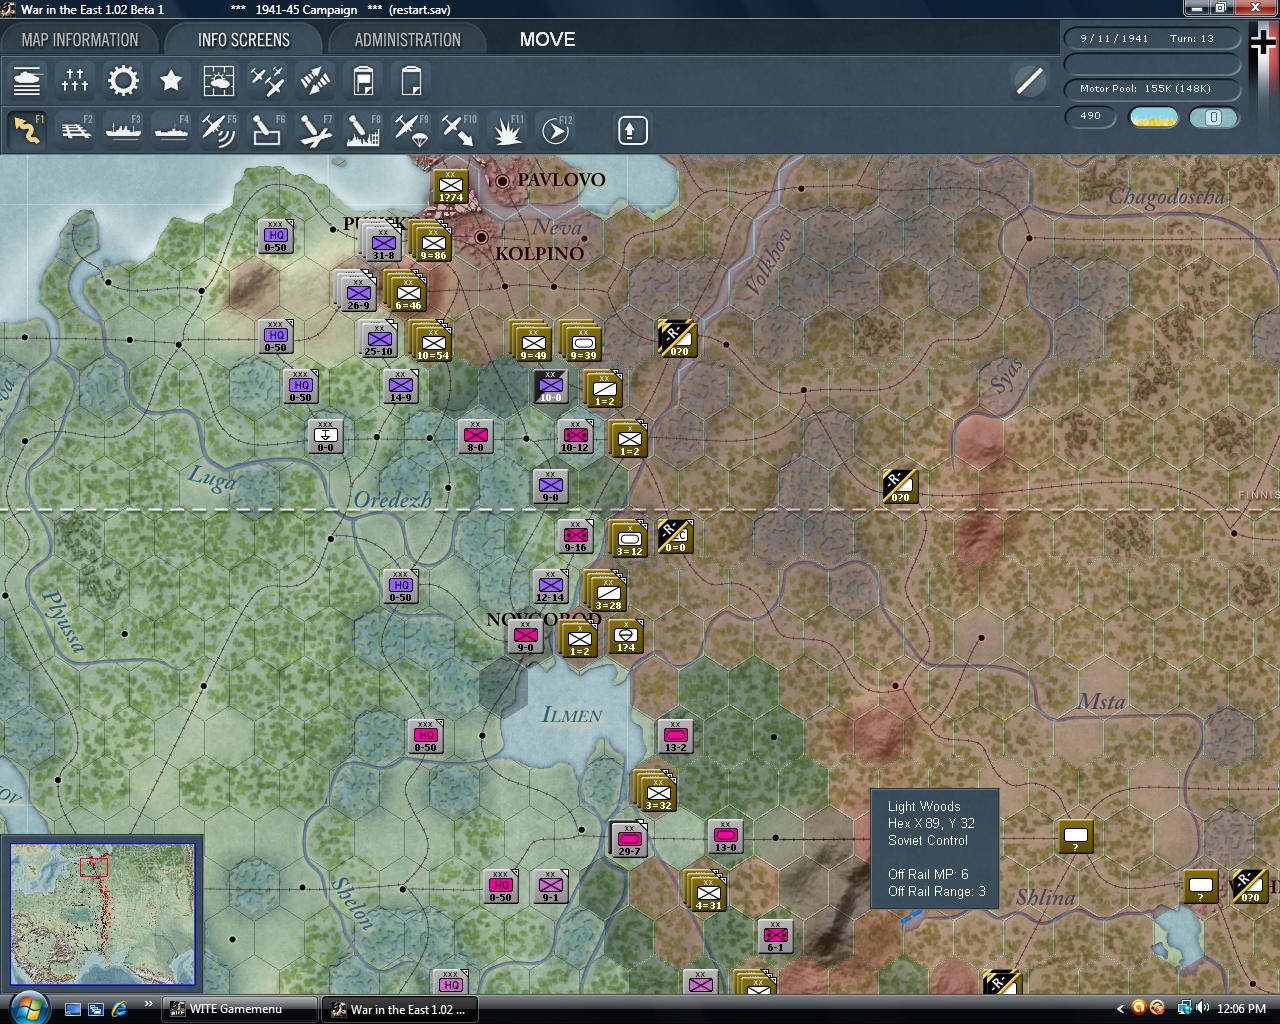Select the Soviet stack labeled 3=28

coord(607,593)
